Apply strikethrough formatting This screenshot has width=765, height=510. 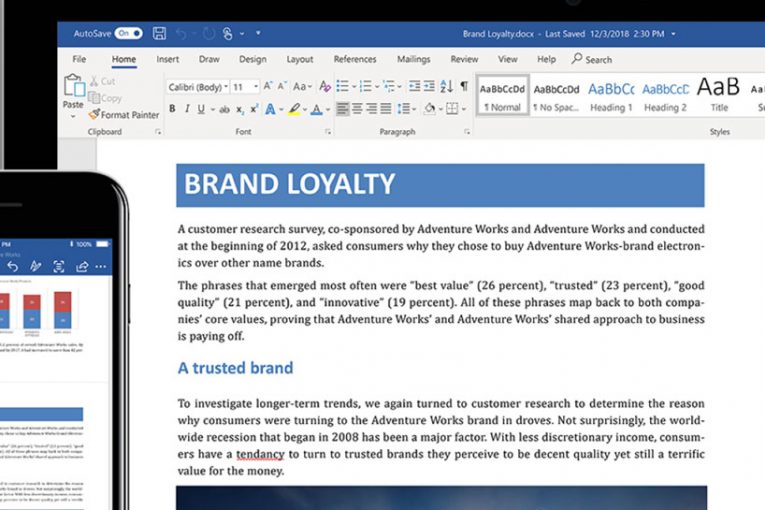224,109
